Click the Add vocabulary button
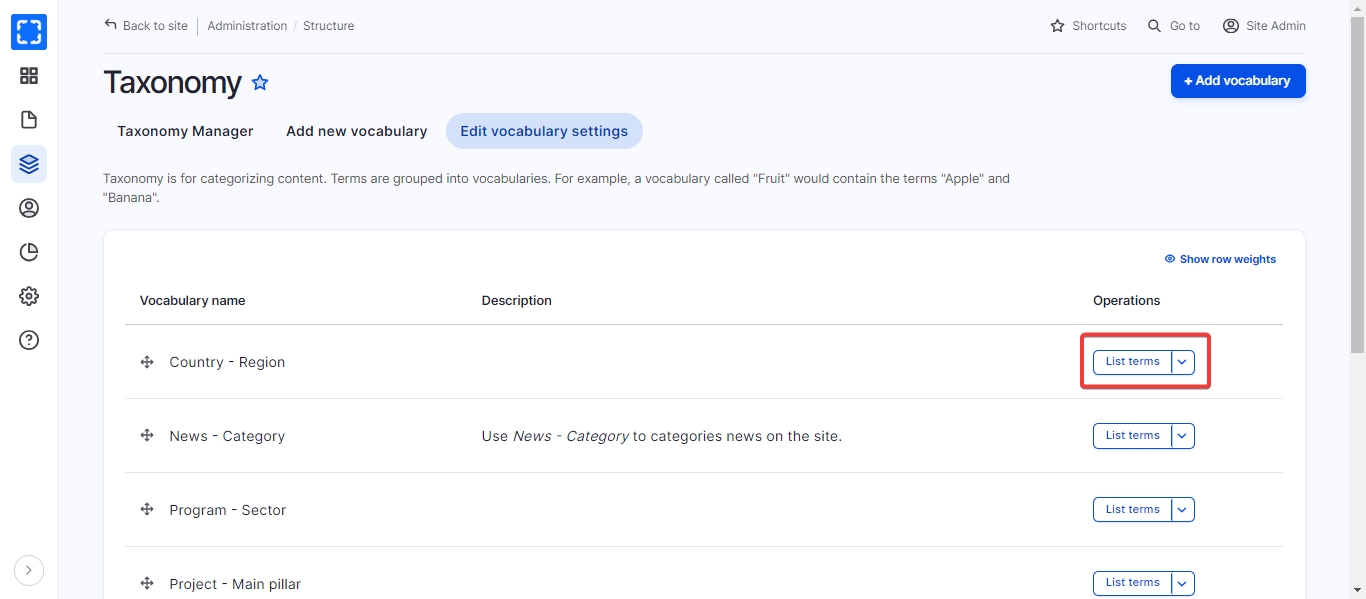The width and height of the screenshot is (1366, 599). click(1237, 81)
